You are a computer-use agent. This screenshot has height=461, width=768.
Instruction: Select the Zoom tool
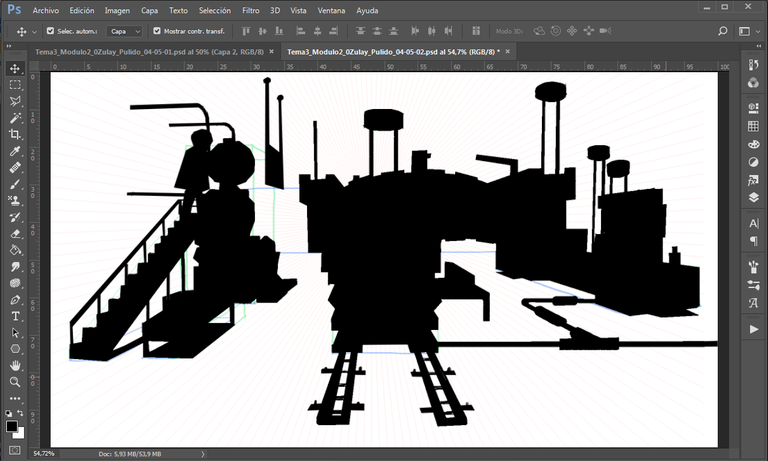pos(15,382)
